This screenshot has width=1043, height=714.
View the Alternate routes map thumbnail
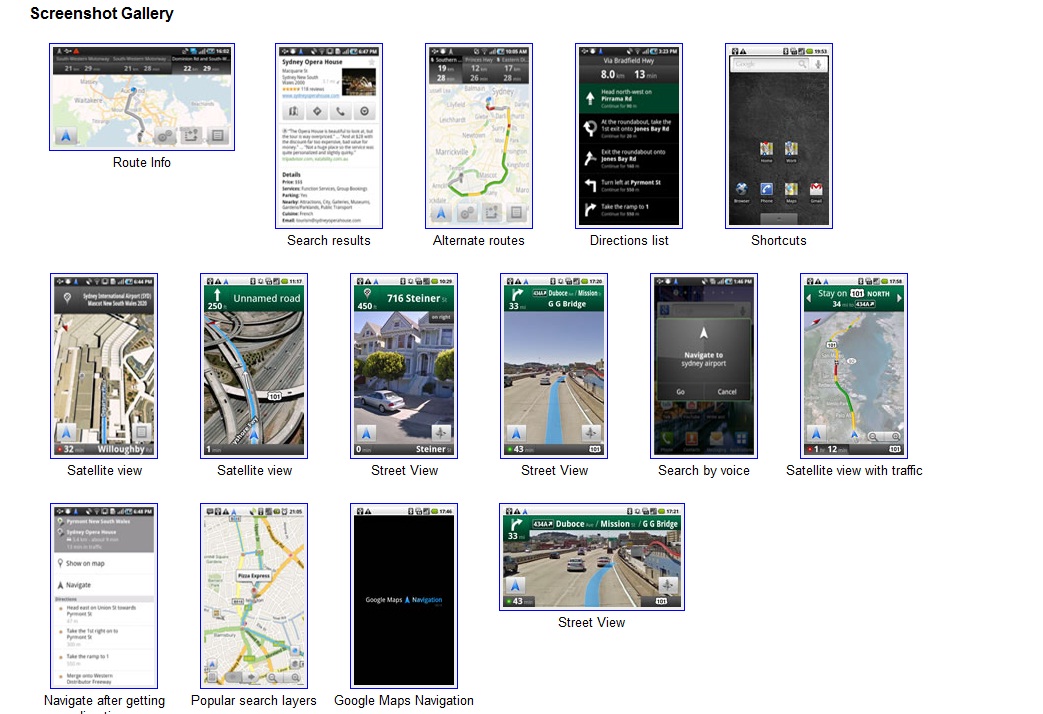point(479,136)
